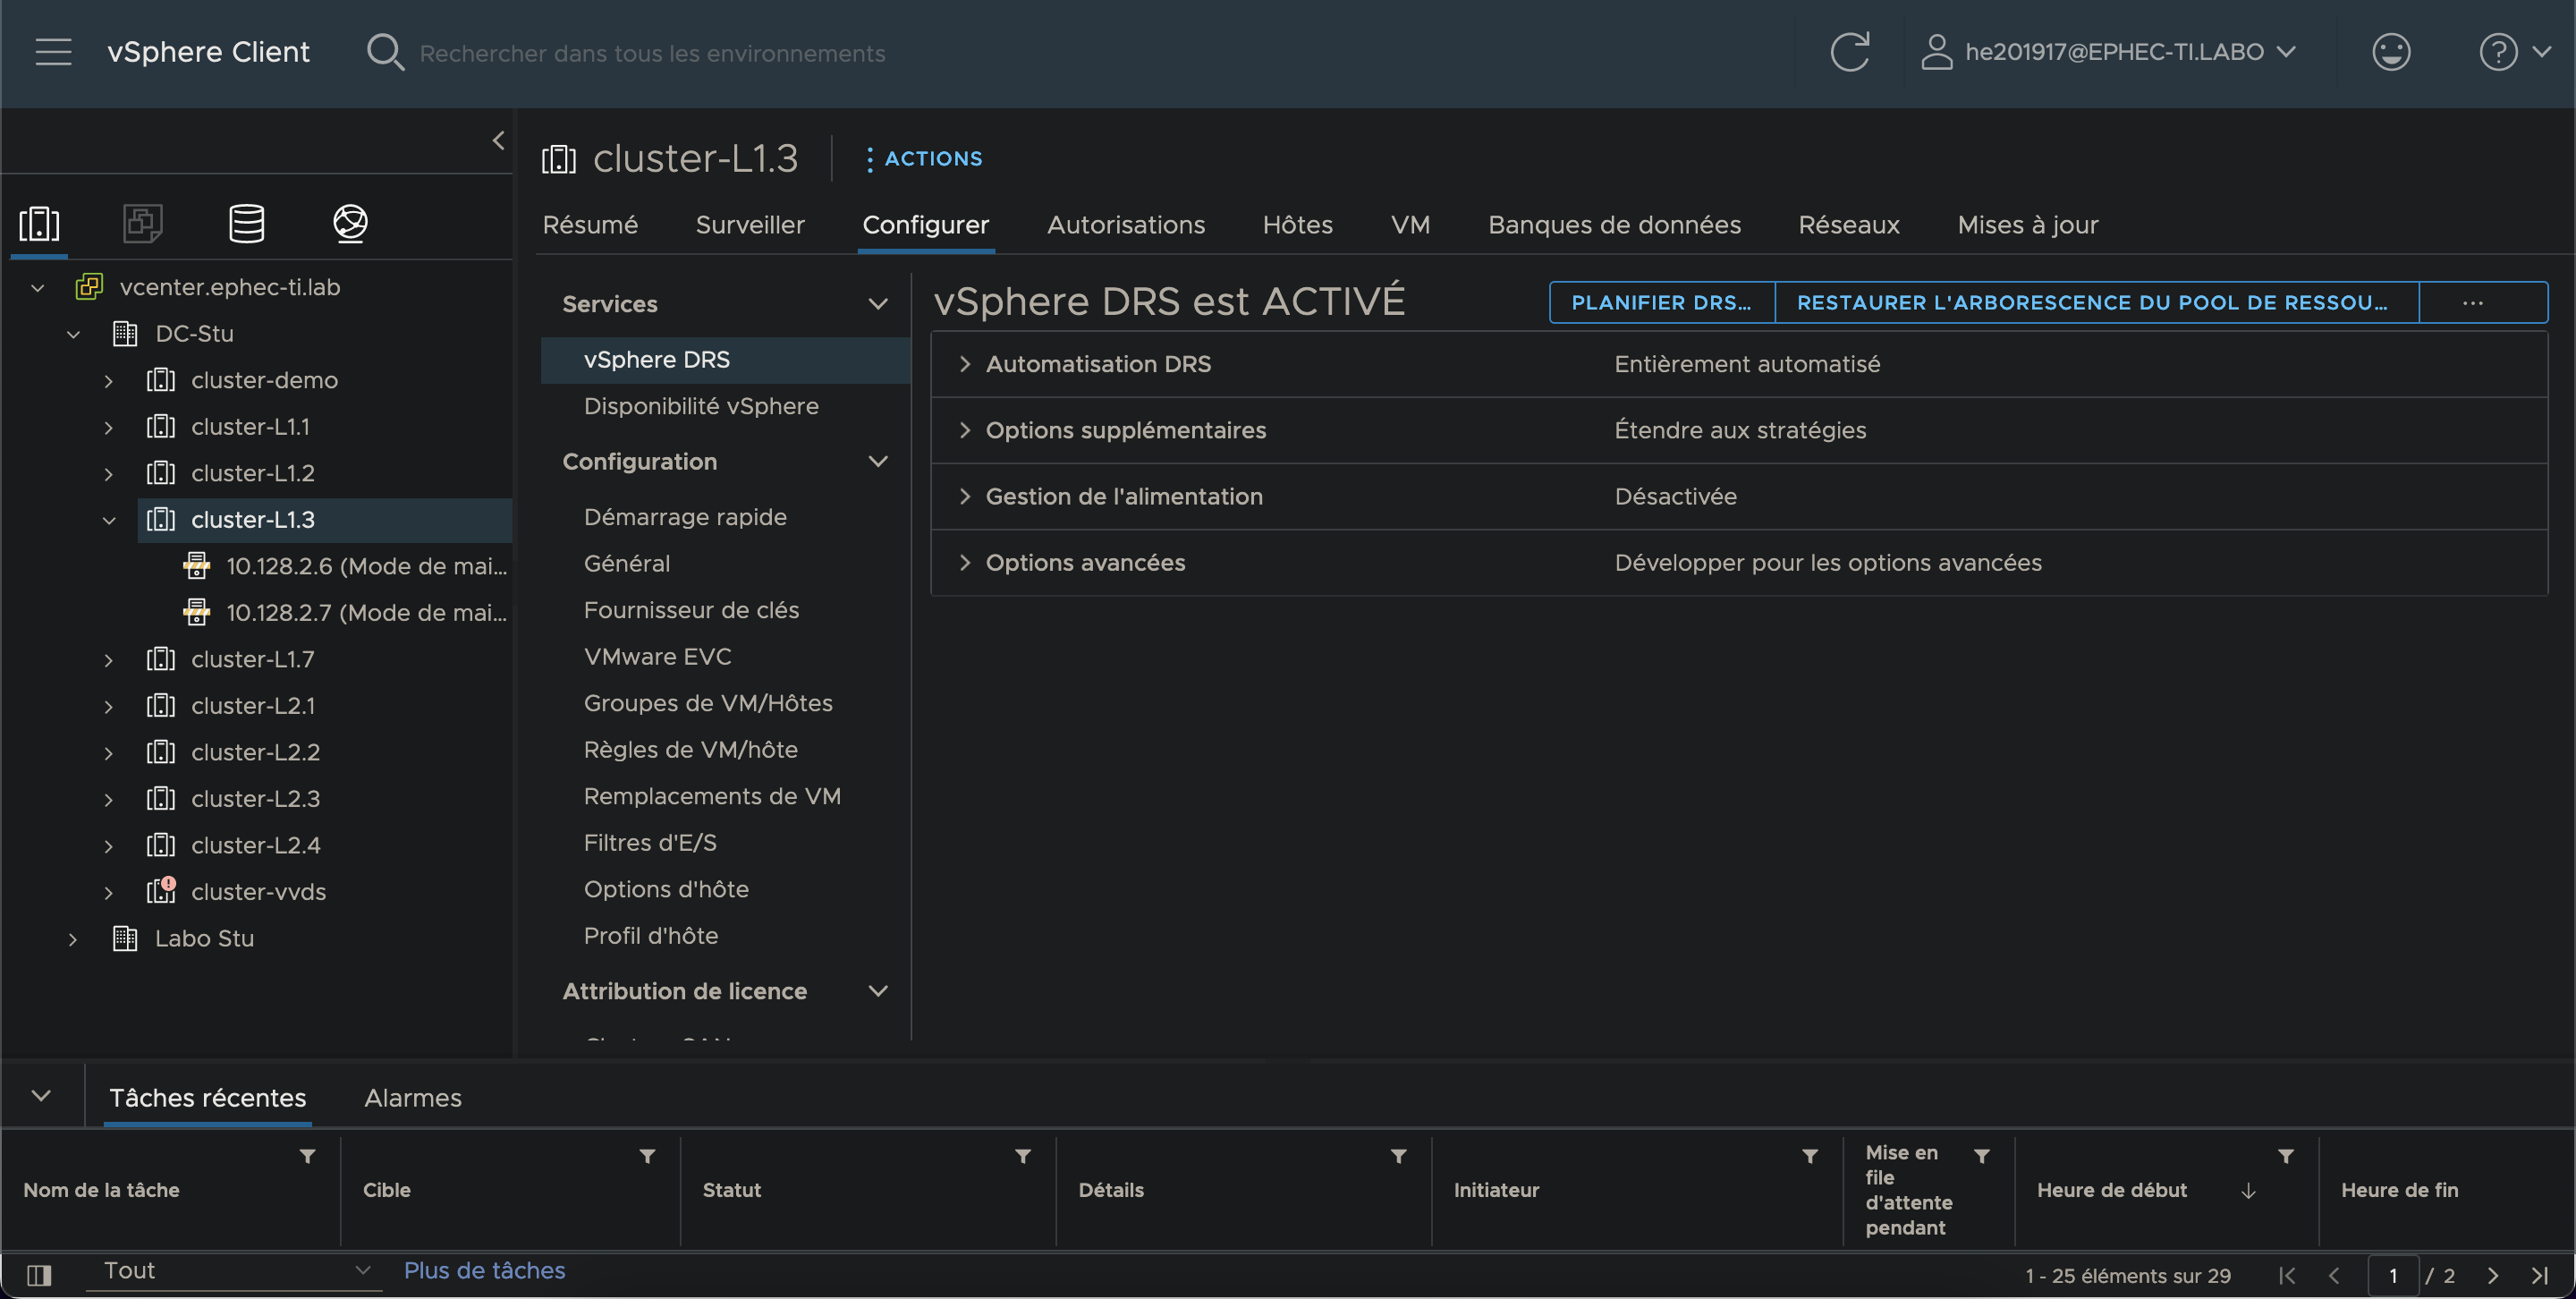The height and width of the screenshot is (1299, 2576).
Task: Select cluster-L2.4 in the inventory tree
Action: pos(255,845)
